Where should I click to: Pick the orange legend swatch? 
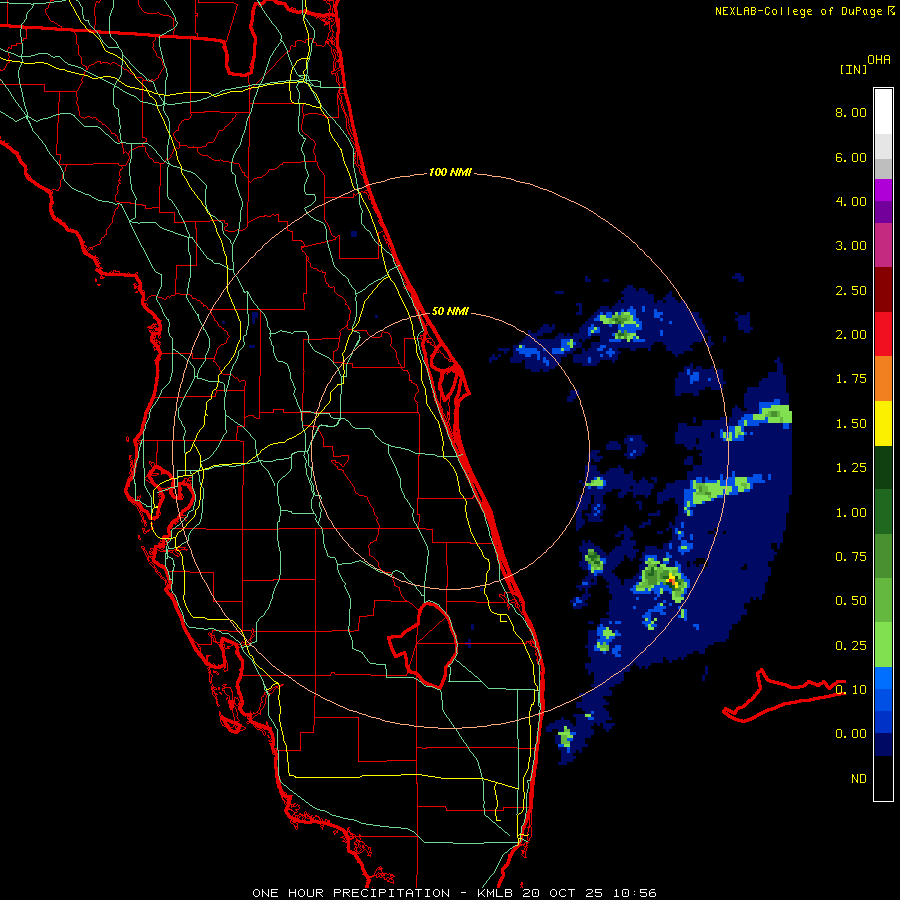883,379
